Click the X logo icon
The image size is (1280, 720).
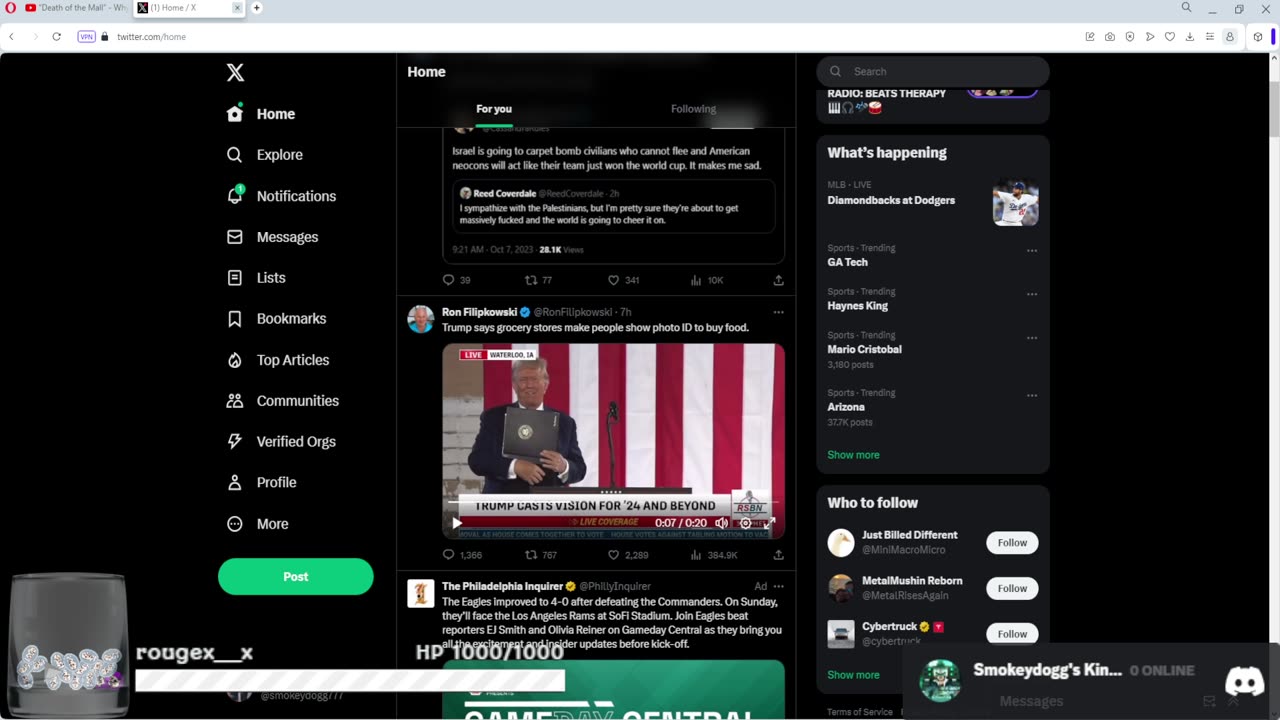235,72
